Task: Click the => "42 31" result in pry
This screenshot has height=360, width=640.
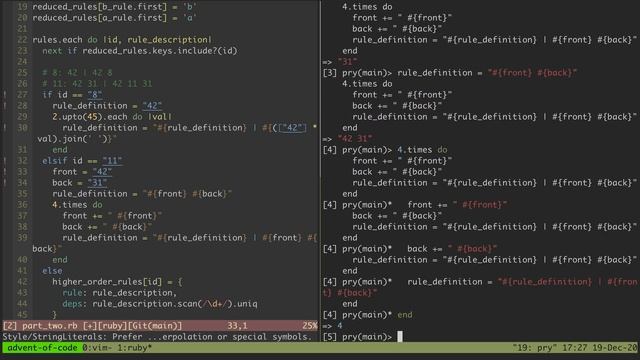Action: pyautogui.click(x=347, y=139)
